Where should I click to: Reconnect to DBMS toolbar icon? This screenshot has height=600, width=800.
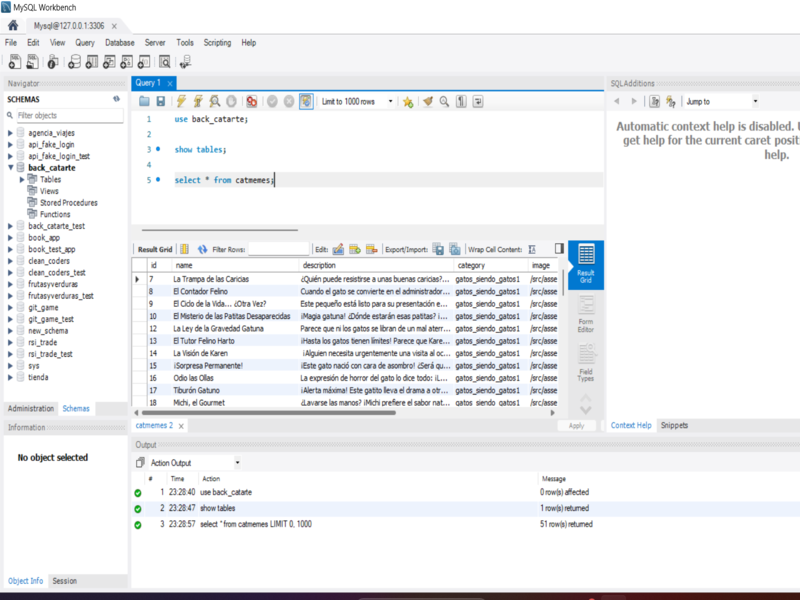(185, 62)
